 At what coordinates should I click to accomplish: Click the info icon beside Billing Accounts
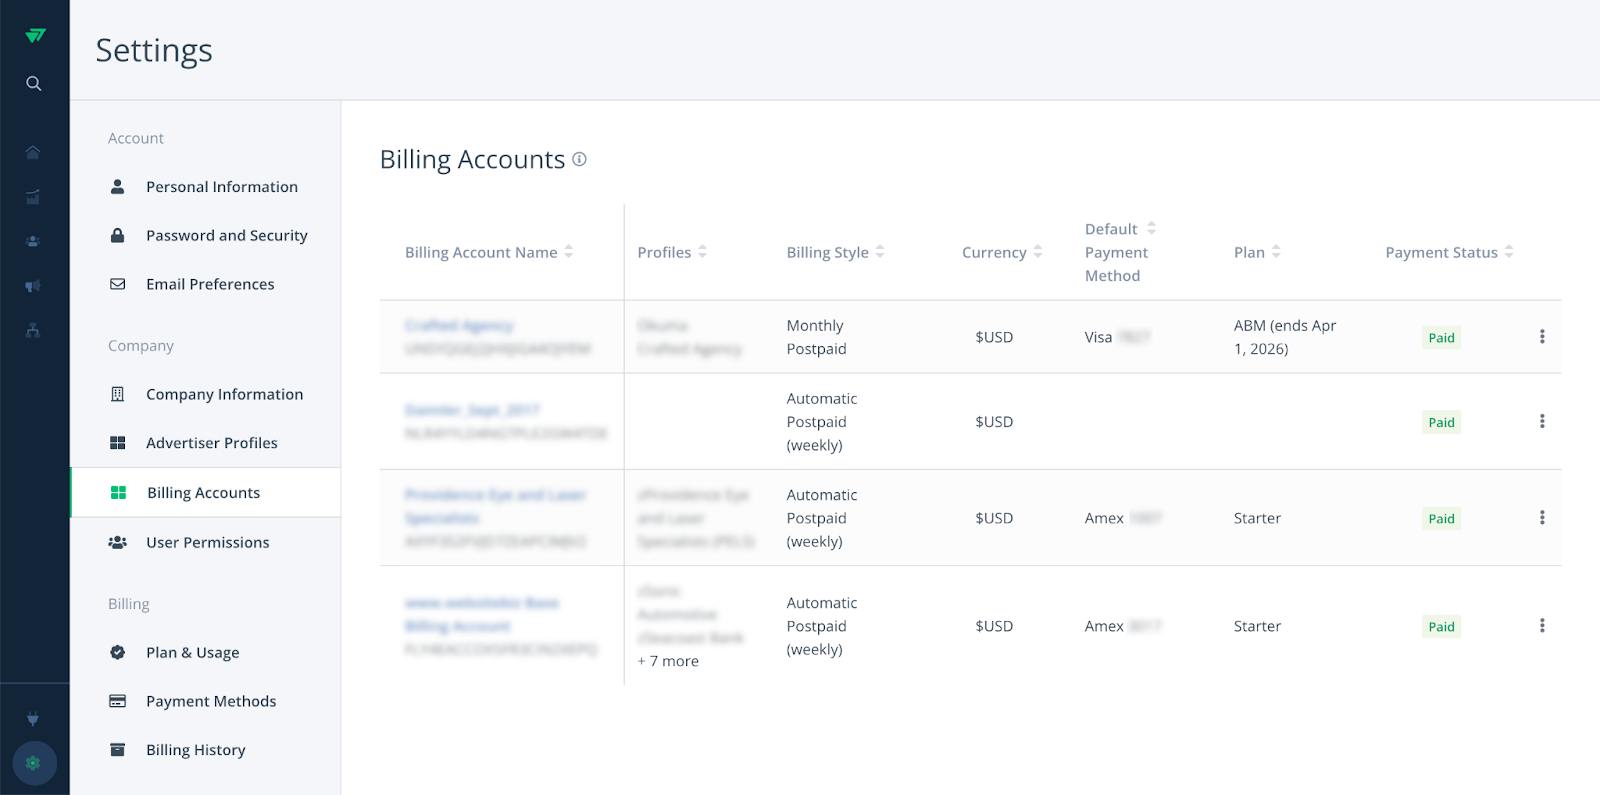click(579, 159)
